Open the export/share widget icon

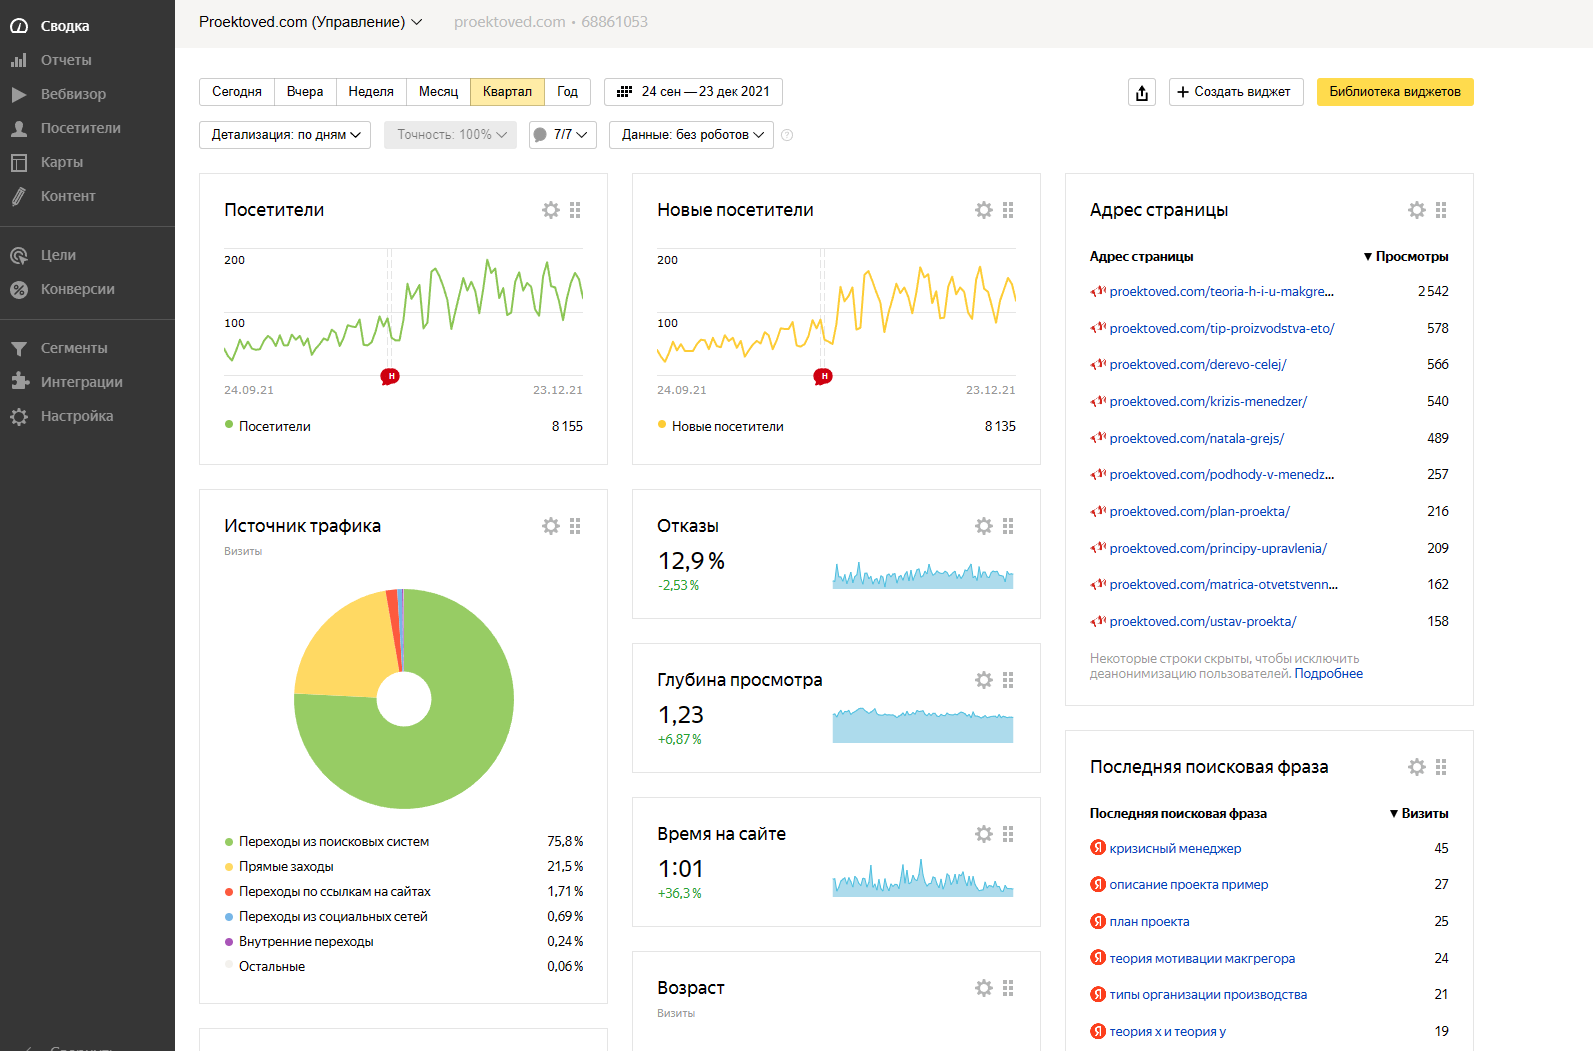(1142, 92)
